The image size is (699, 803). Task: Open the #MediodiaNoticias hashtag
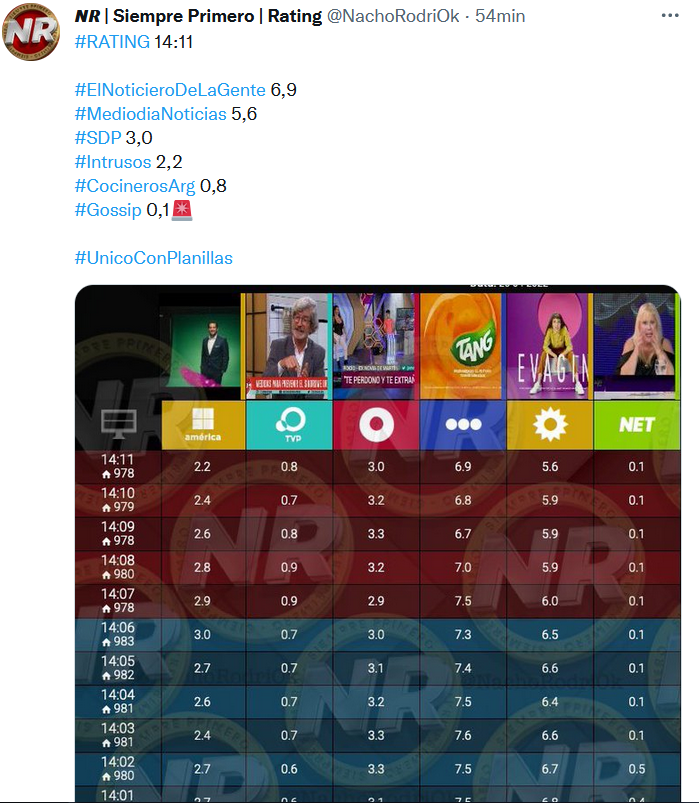[151, 114]
